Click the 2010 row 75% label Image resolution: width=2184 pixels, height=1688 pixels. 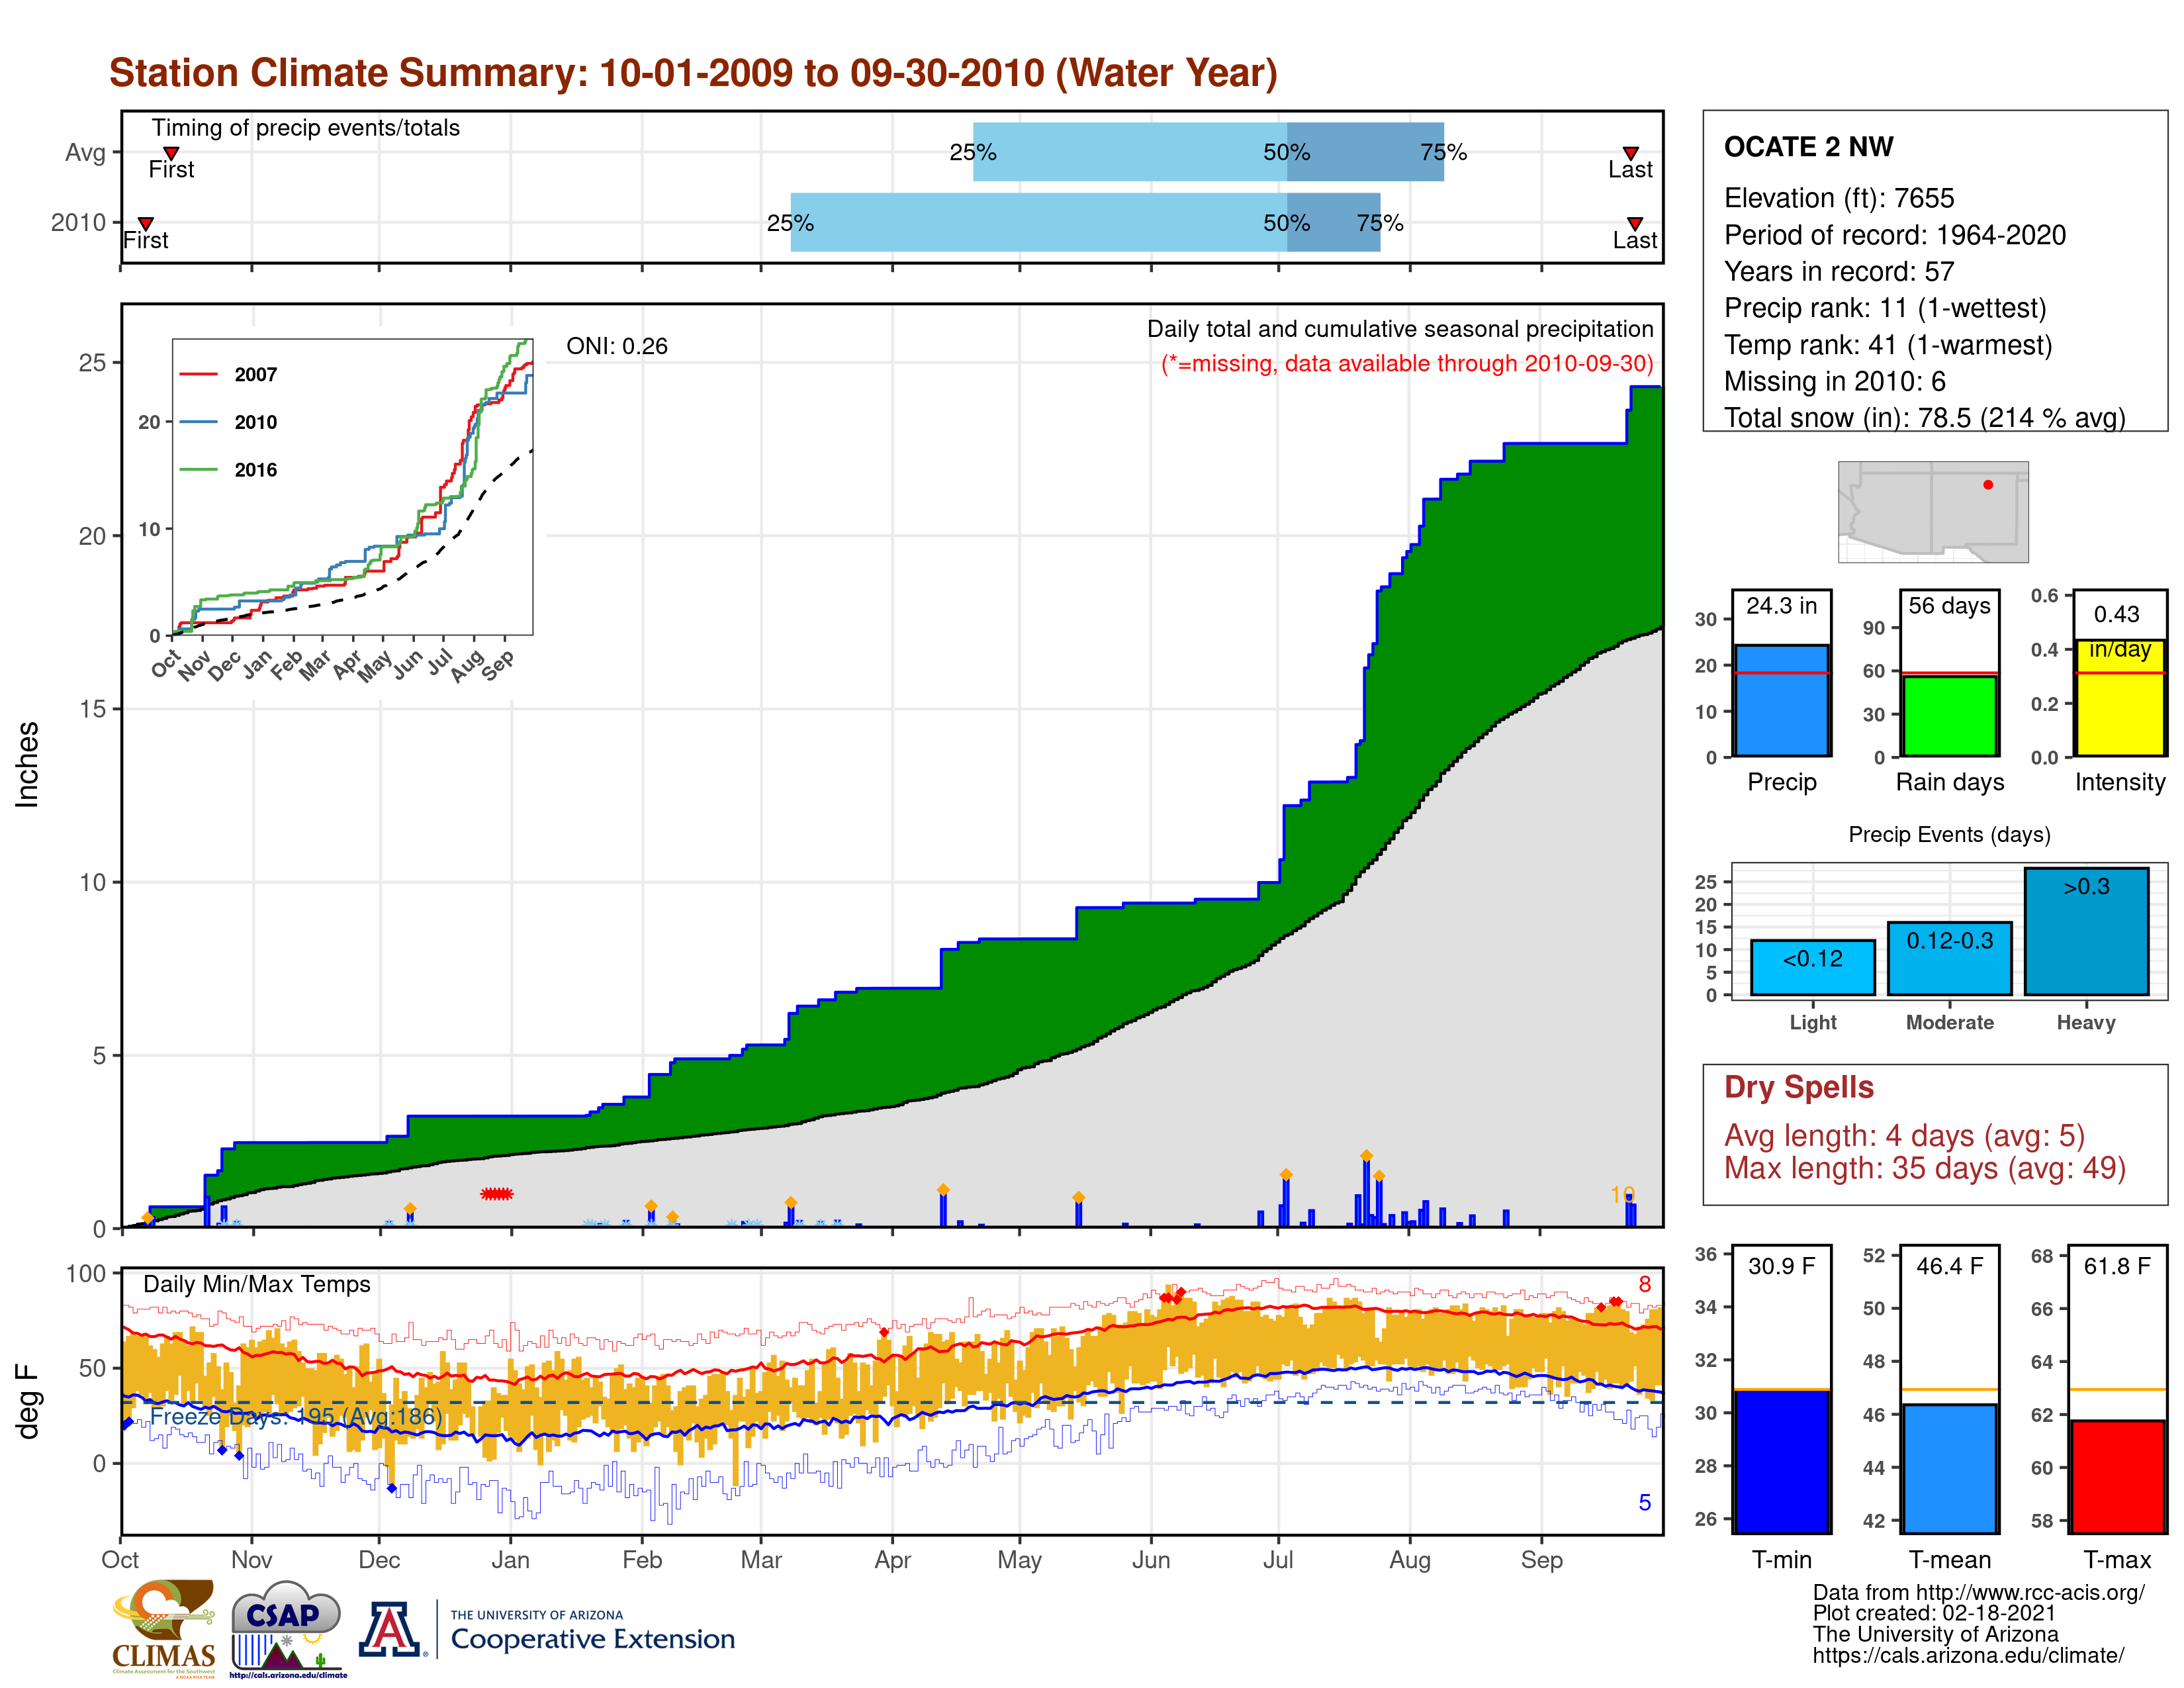pos(1380,223)
